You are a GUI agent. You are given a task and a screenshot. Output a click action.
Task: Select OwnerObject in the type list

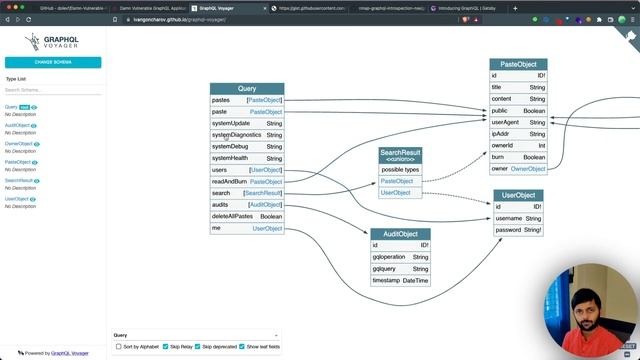click(19, 144)
